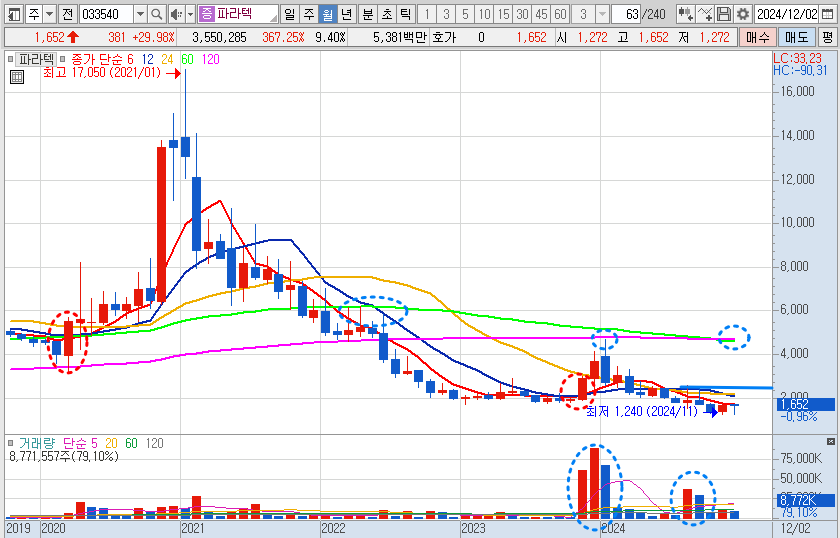Click the add indicator line icon
Viewport: 840px width, 538px height.
704,14
